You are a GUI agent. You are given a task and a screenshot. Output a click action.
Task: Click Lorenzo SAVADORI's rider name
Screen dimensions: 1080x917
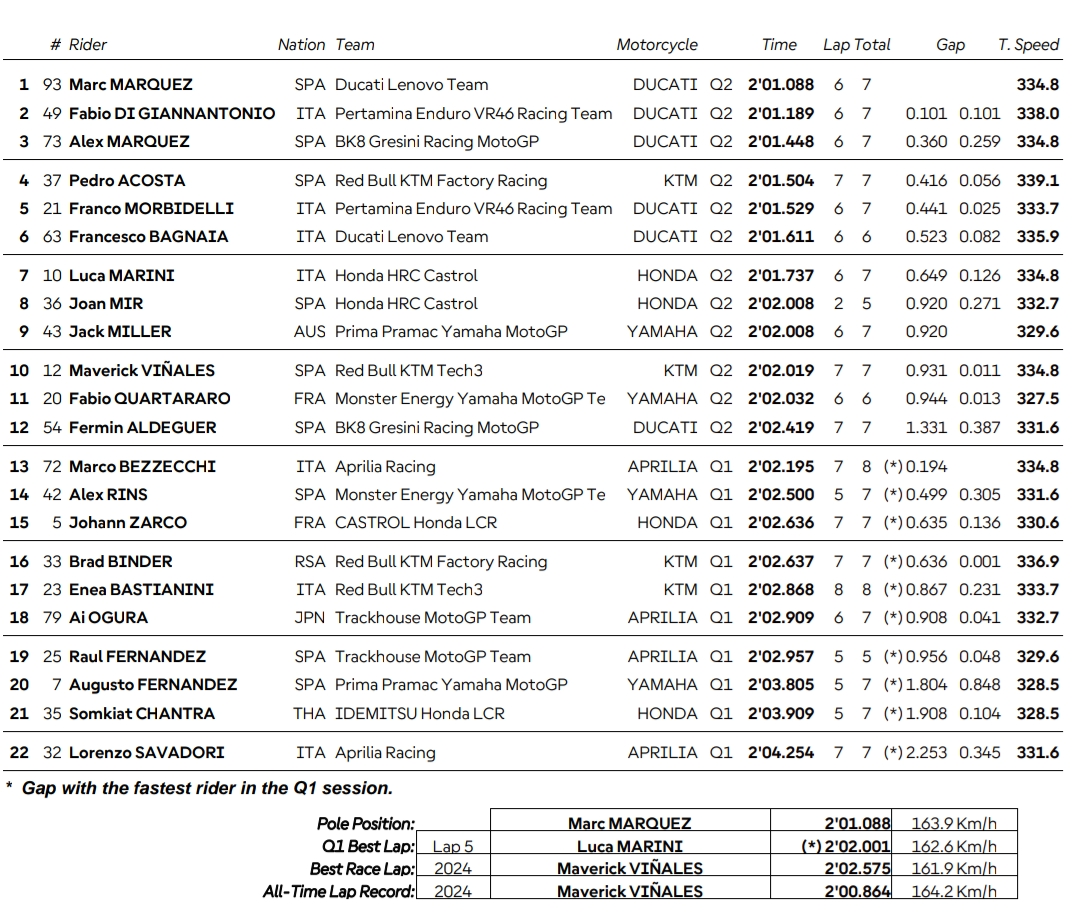146,753
